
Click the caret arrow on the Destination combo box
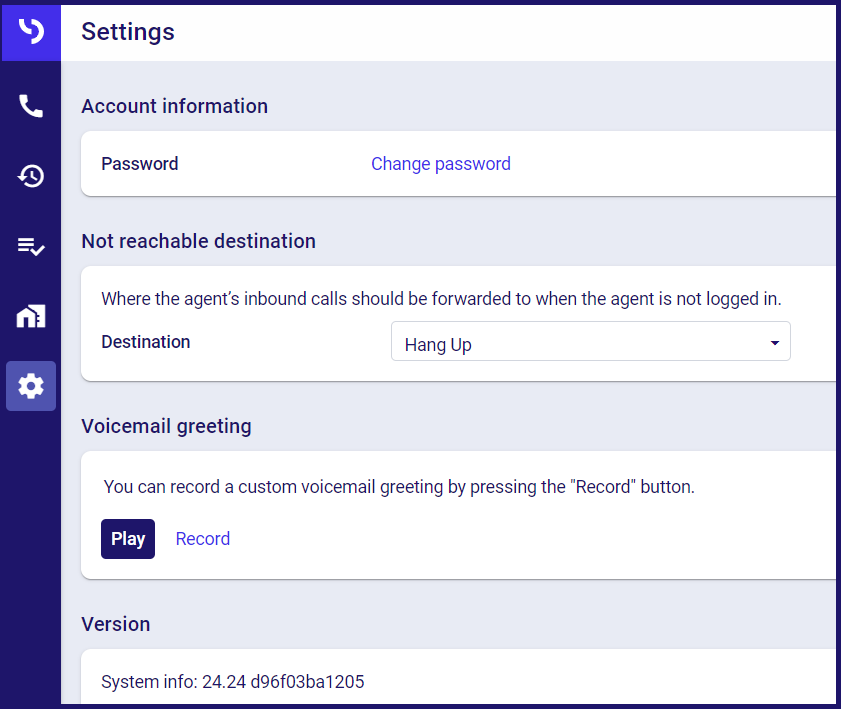point(774,343)
